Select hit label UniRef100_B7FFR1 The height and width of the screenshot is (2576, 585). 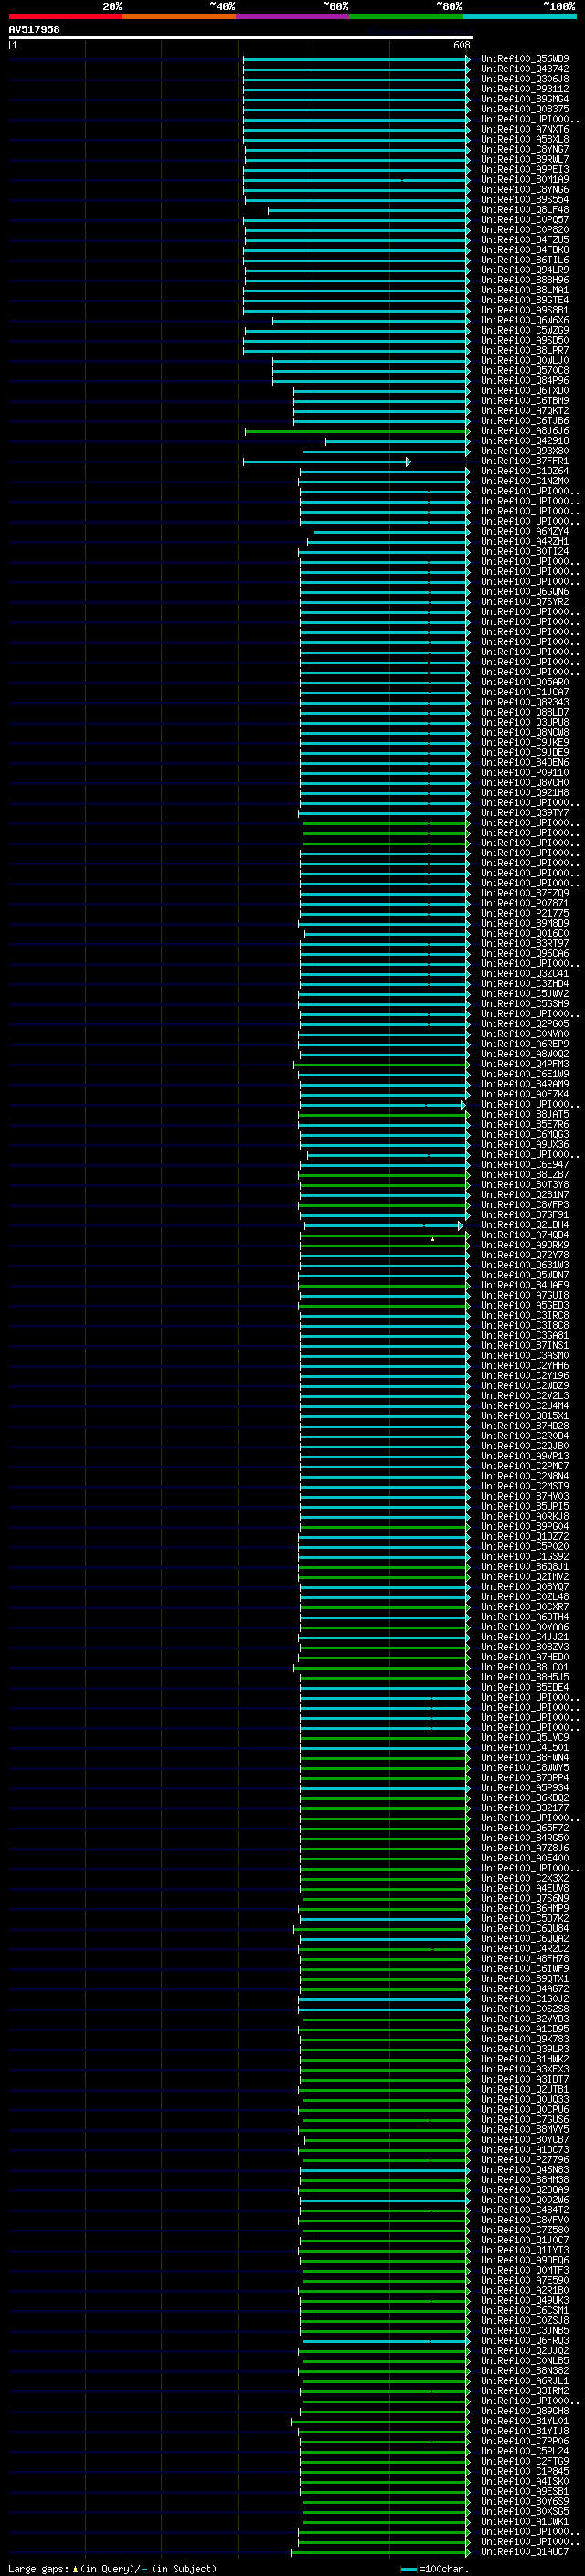pos(525,461)
